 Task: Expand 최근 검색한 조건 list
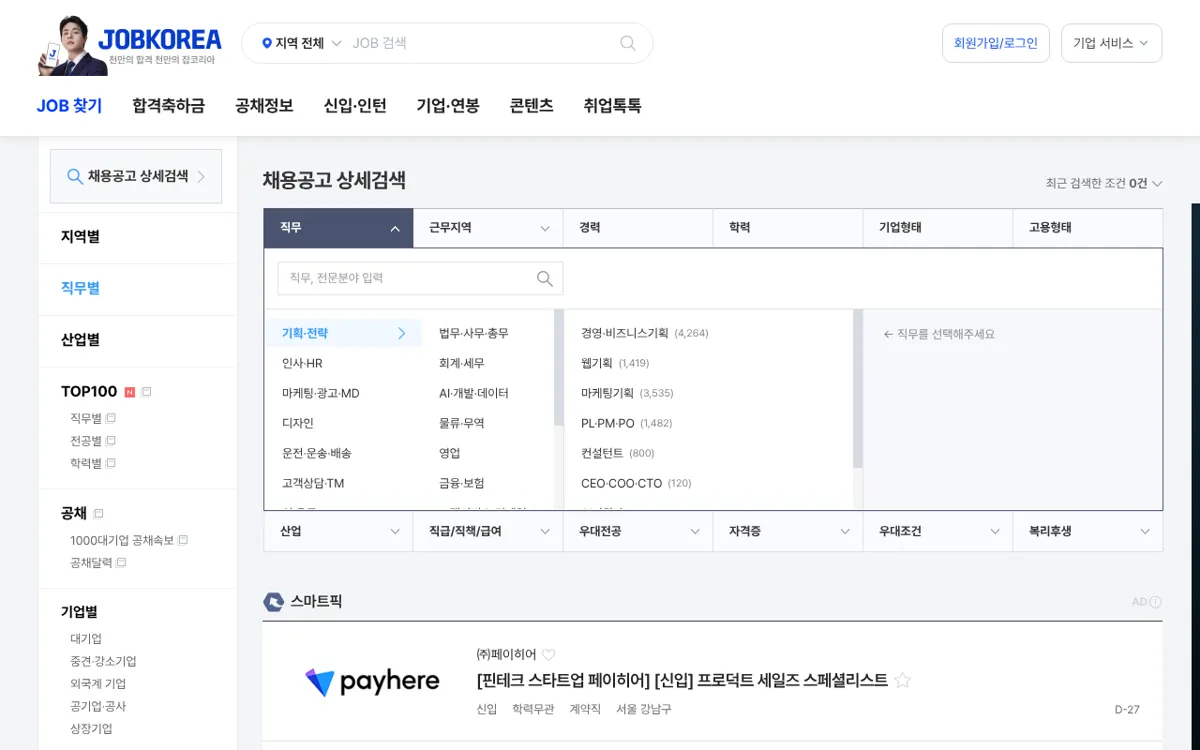coord(1104,183)
